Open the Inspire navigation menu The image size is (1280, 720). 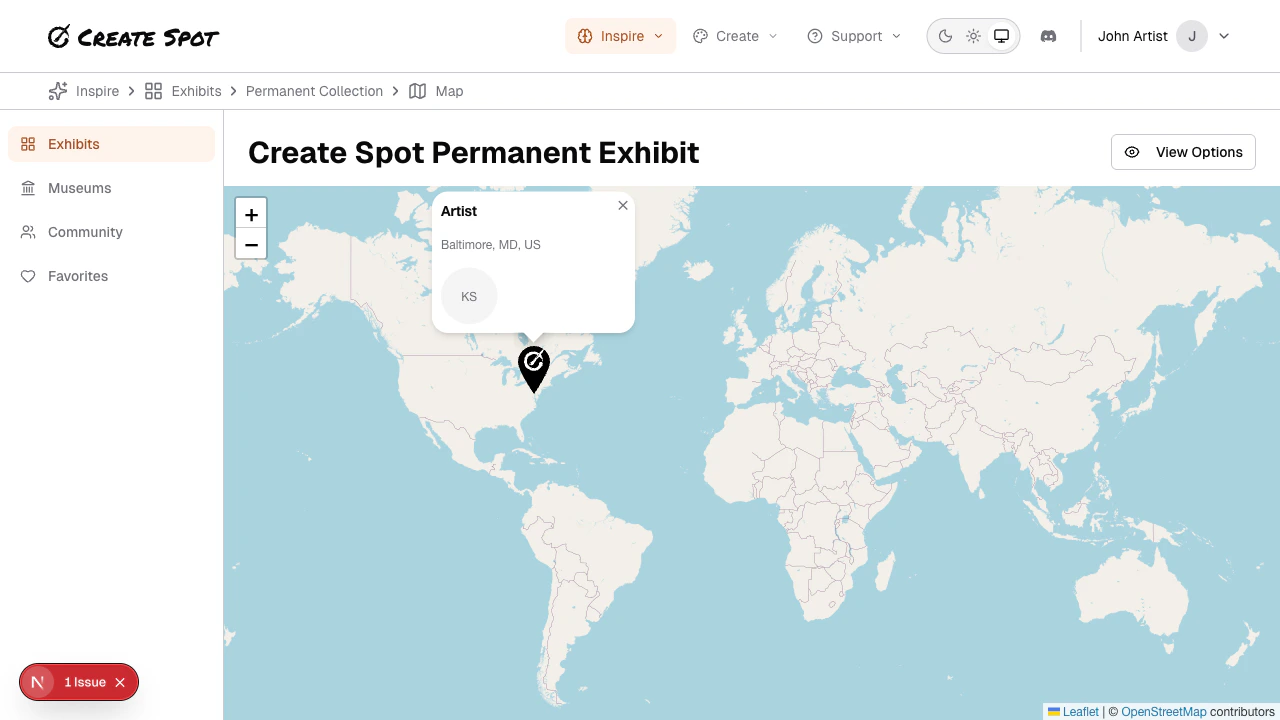click(x=620, y=36)
